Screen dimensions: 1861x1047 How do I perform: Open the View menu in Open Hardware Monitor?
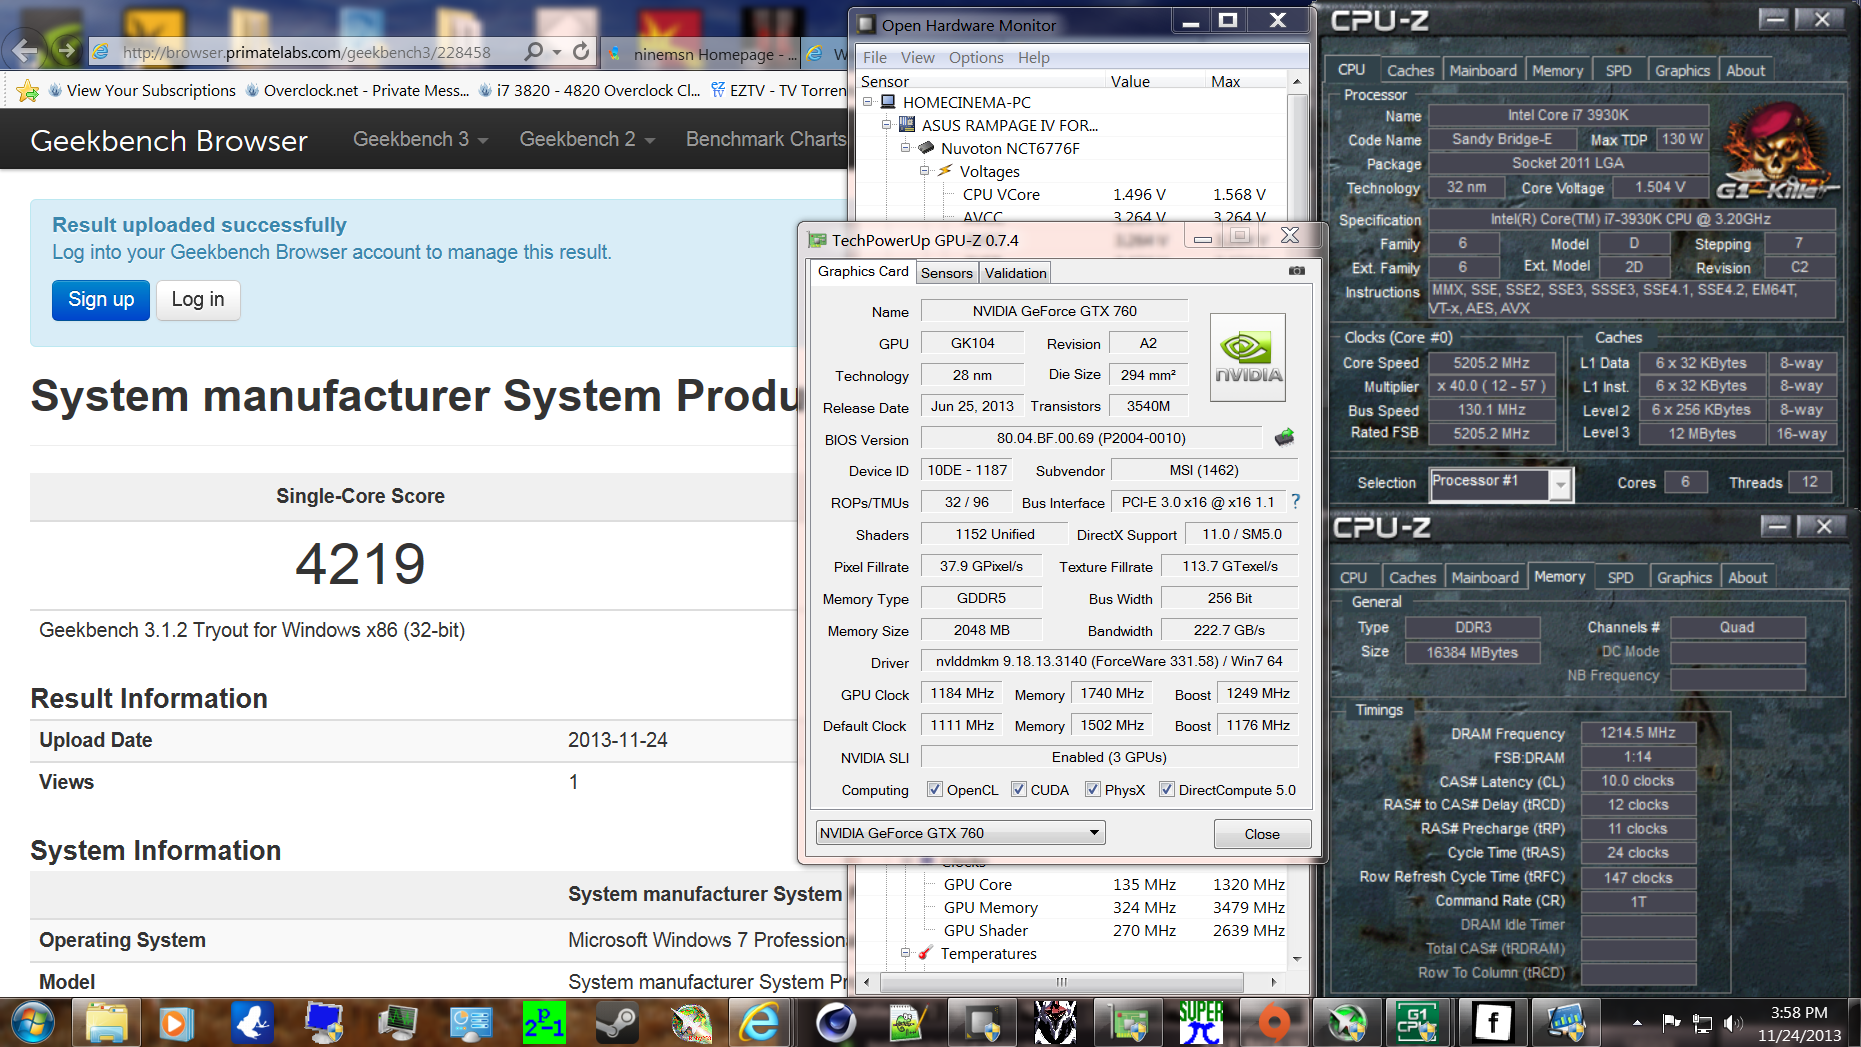point(917,58)
